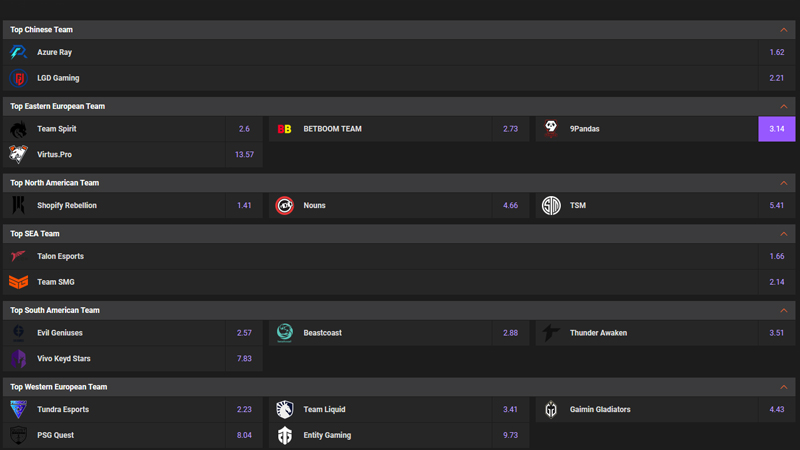The image size is (800, 450).
Task: Collapse the Top Chinese Team section
Action: (784, 30)
